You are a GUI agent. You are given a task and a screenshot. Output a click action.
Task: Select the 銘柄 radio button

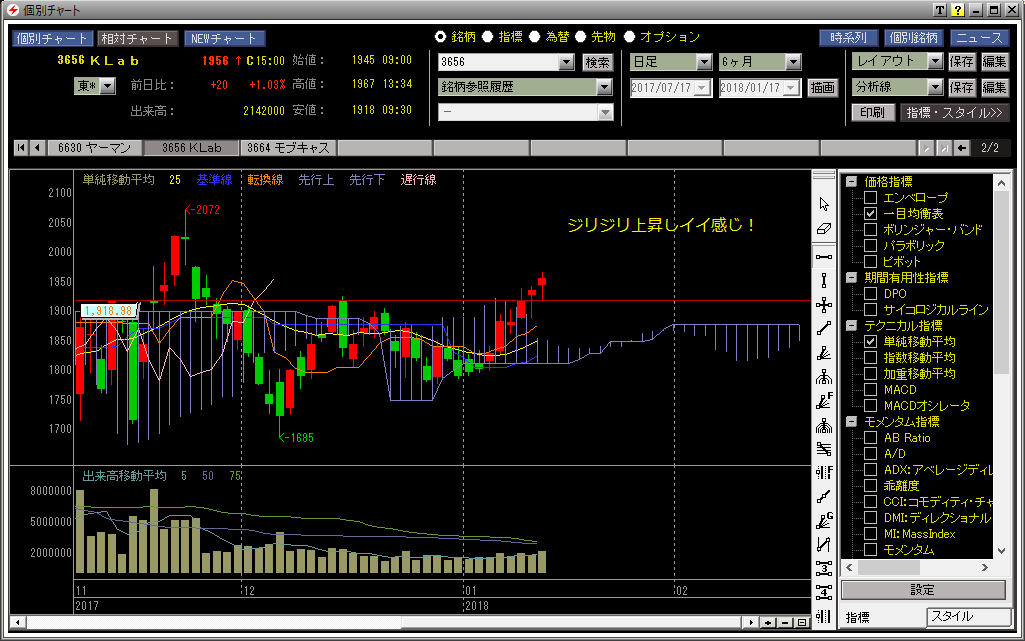pos(441,37)
